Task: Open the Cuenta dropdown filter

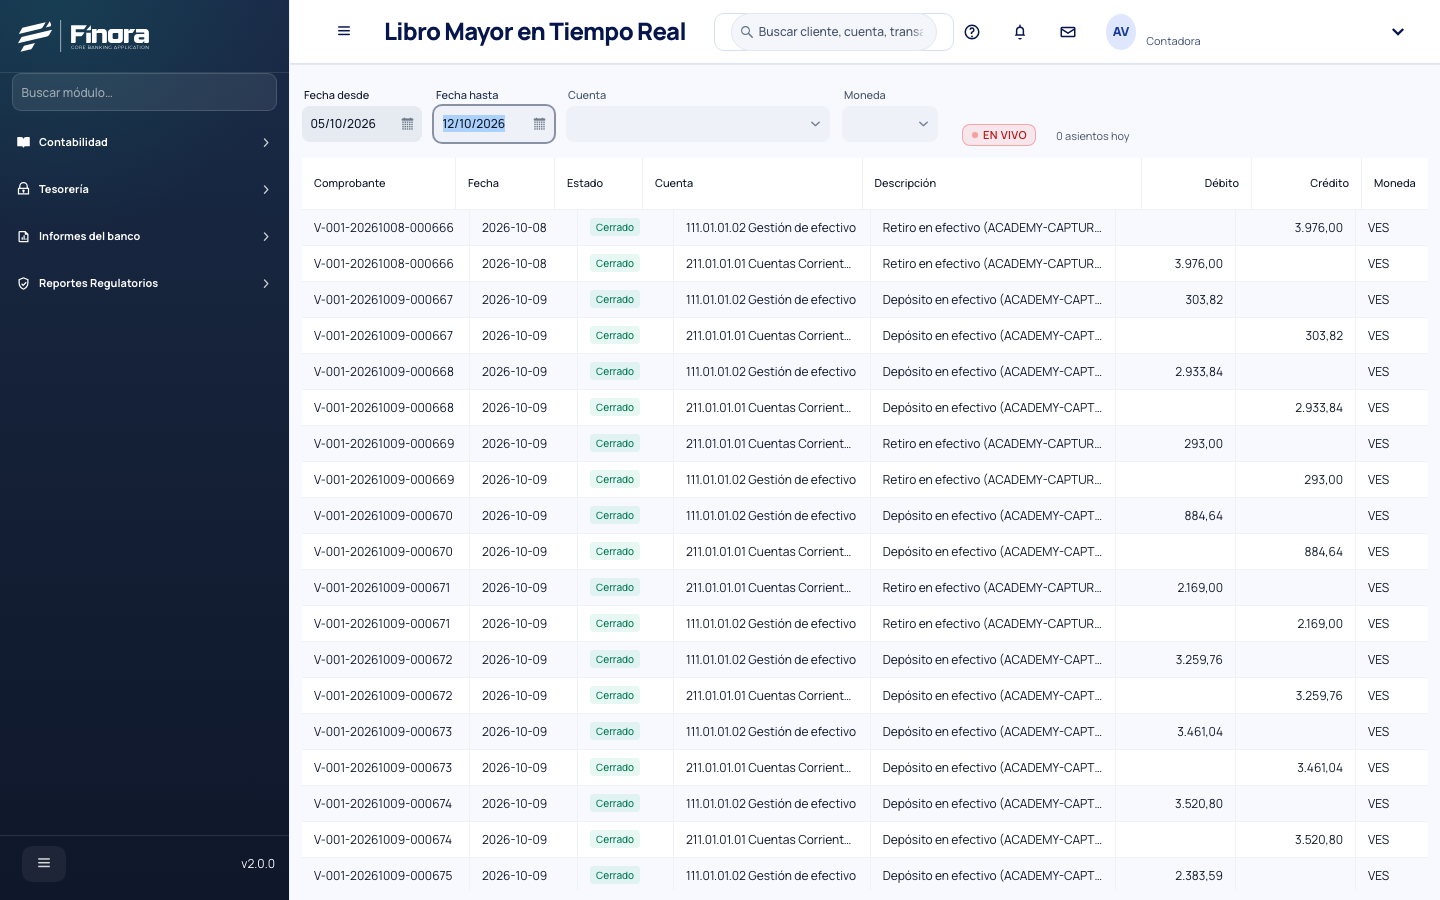Action: [x=698, y=124]
